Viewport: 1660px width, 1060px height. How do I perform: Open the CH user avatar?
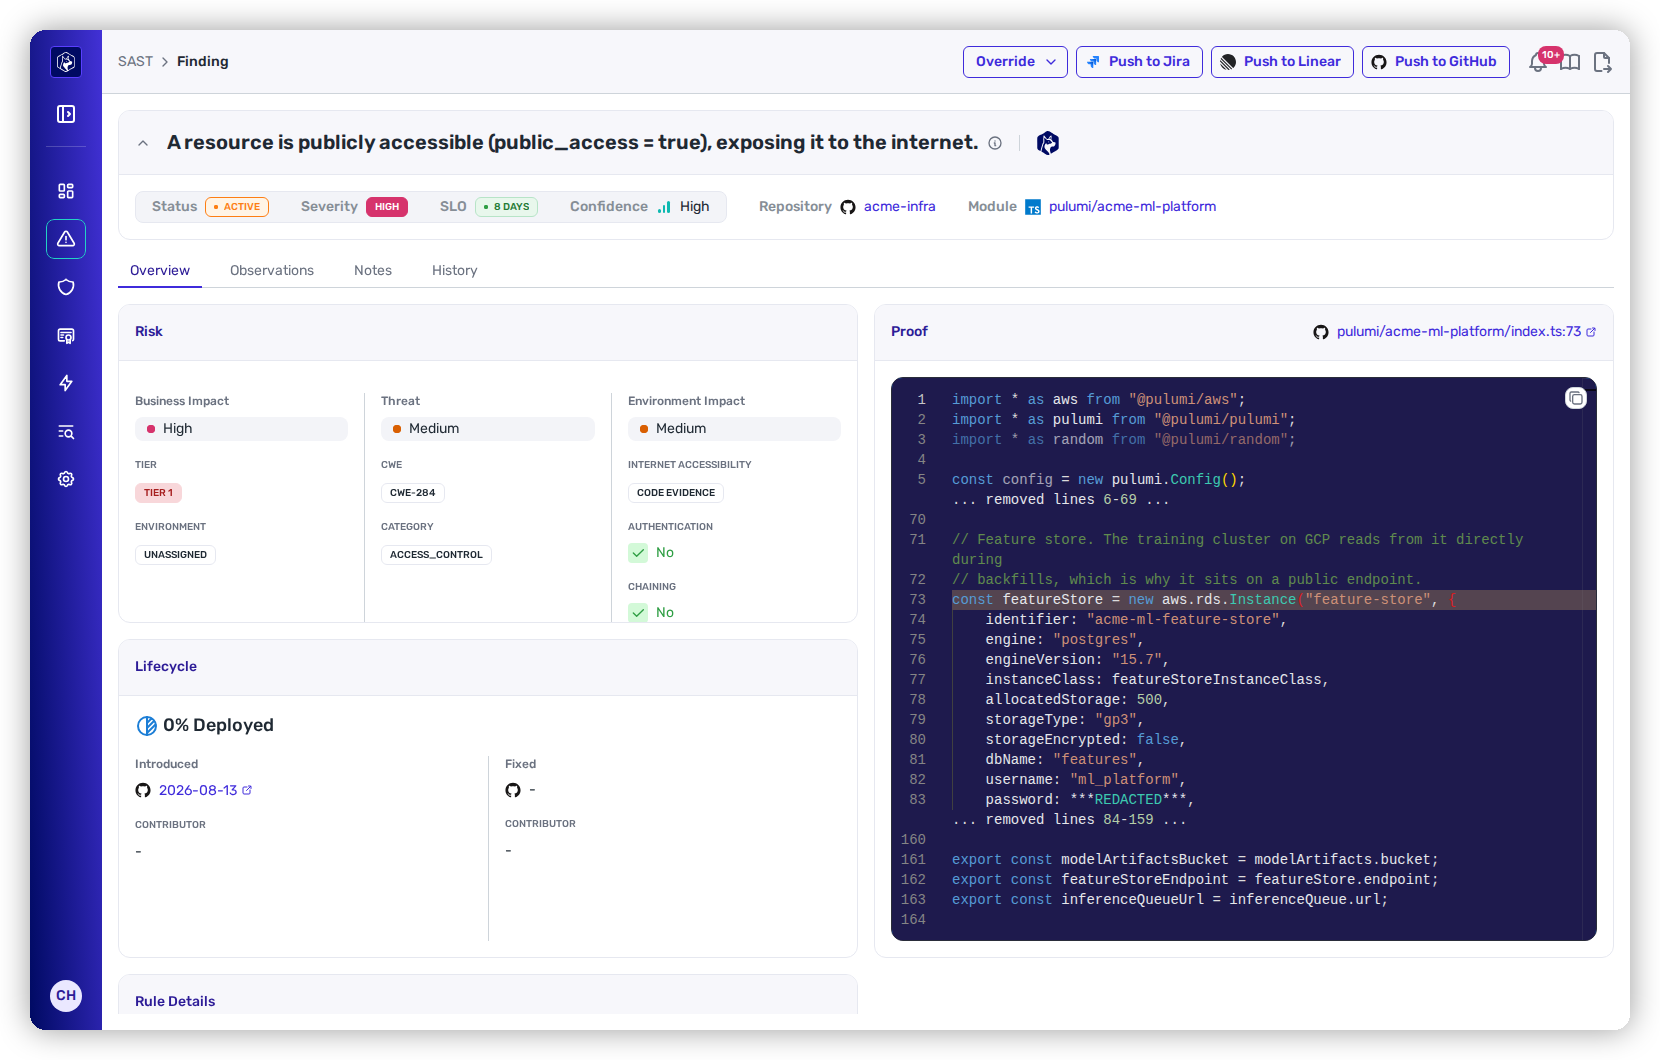66,995
